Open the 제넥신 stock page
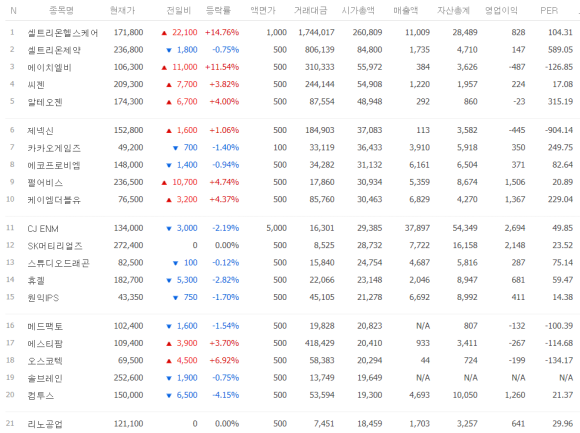 [41, 131]
